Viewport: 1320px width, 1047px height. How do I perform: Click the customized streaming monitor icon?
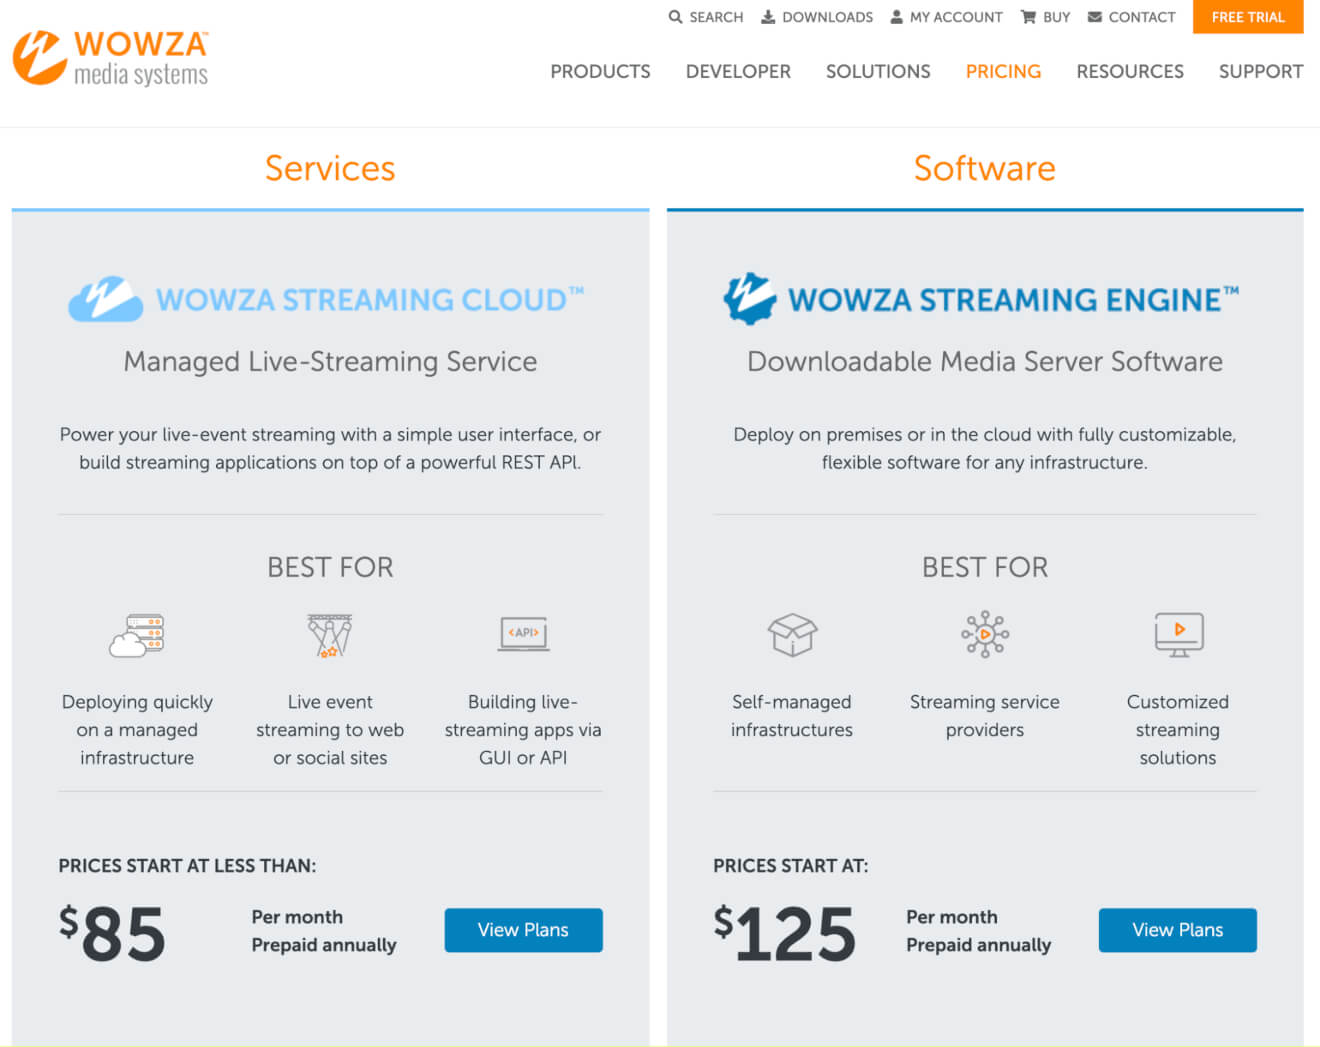point(1179,635)
